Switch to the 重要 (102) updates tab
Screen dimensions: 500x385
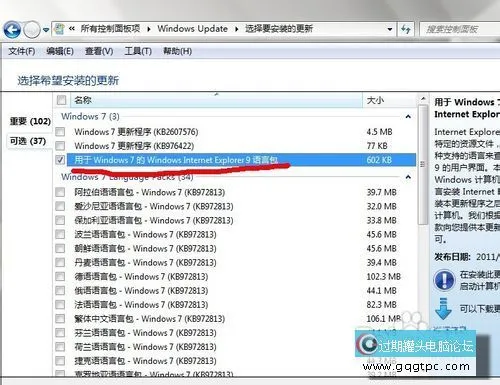[x=30, y=121]
